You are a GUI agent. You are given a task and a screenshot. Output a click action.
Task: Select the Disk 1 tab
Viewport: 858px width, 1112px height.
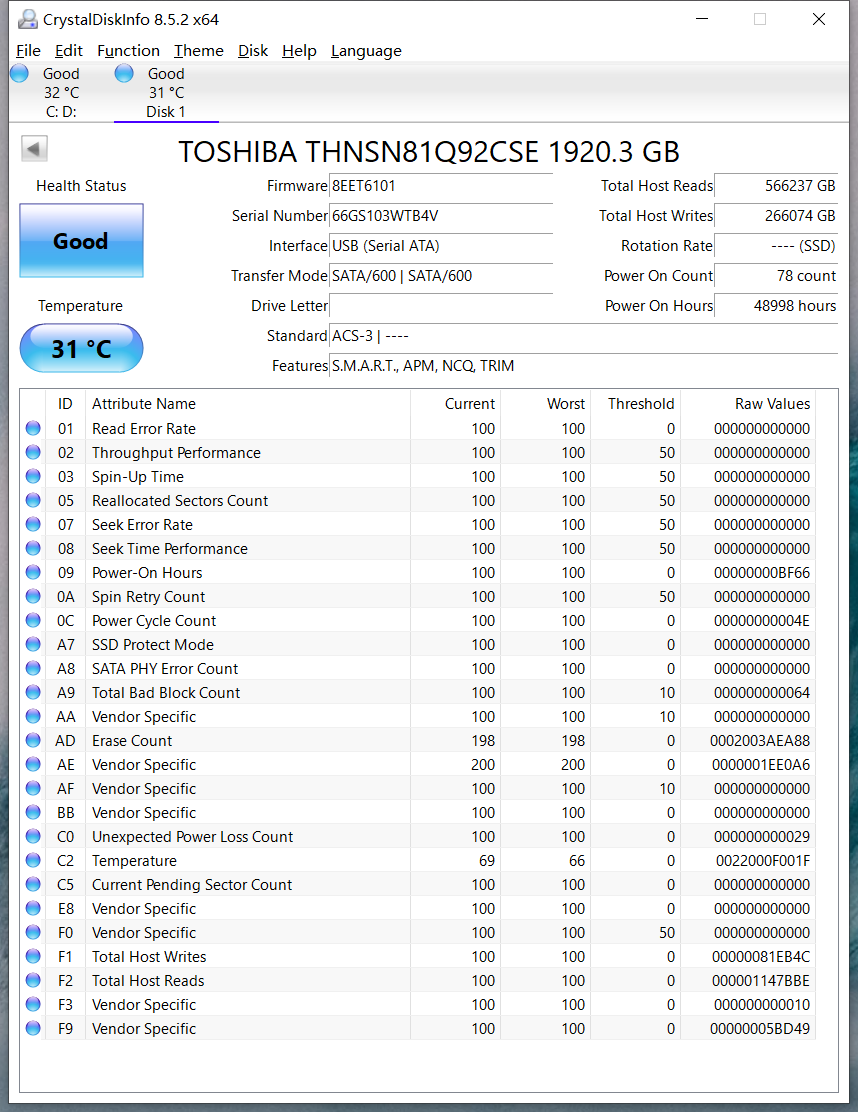coord(166,92)
